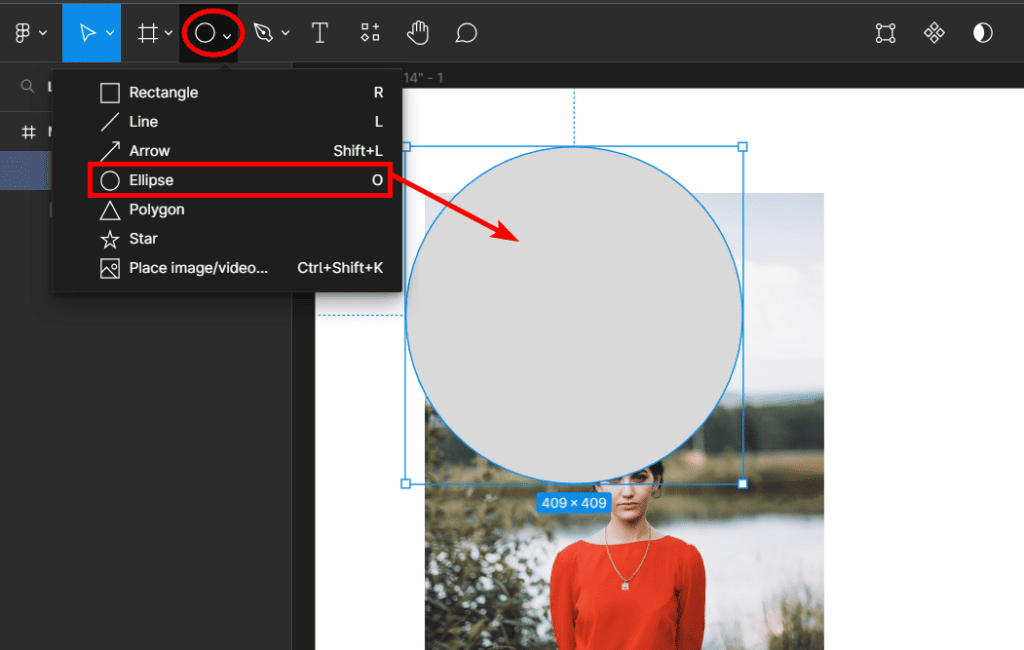
Task: Open the Figma main menu logo
Action: [23, 33]
